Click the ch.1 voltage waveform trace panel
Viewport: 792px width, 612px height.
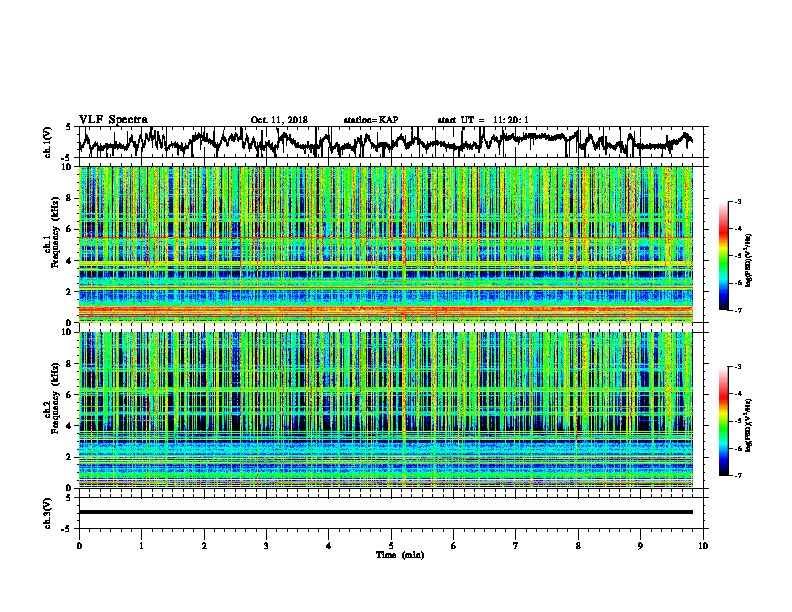pyautogui.click(x=391, y=142)
